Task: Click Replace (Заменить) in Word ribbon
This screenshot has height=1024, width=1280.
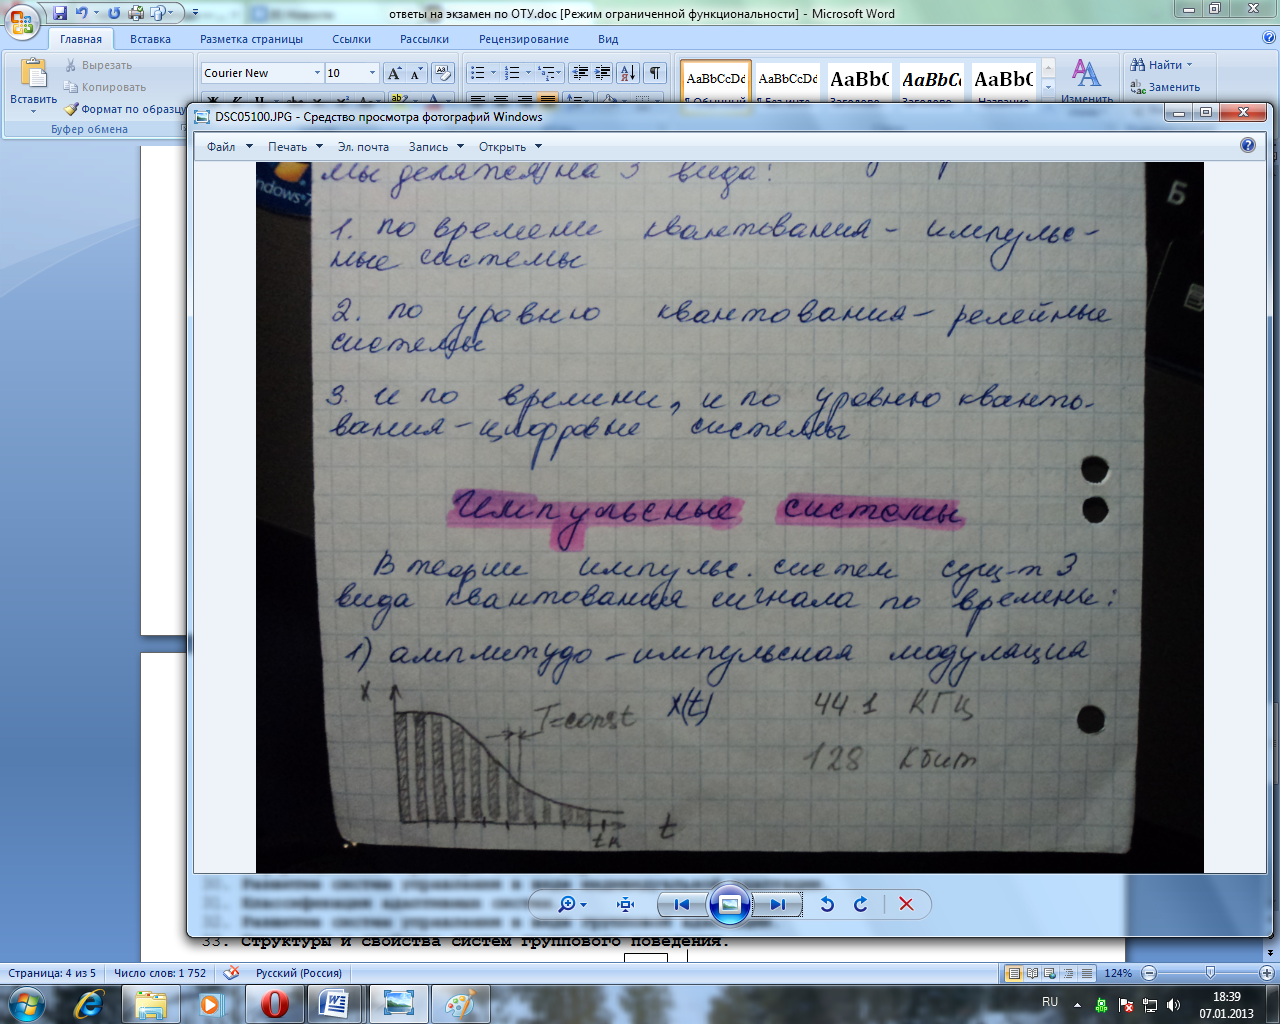Action: click(x=1165, y=87)
